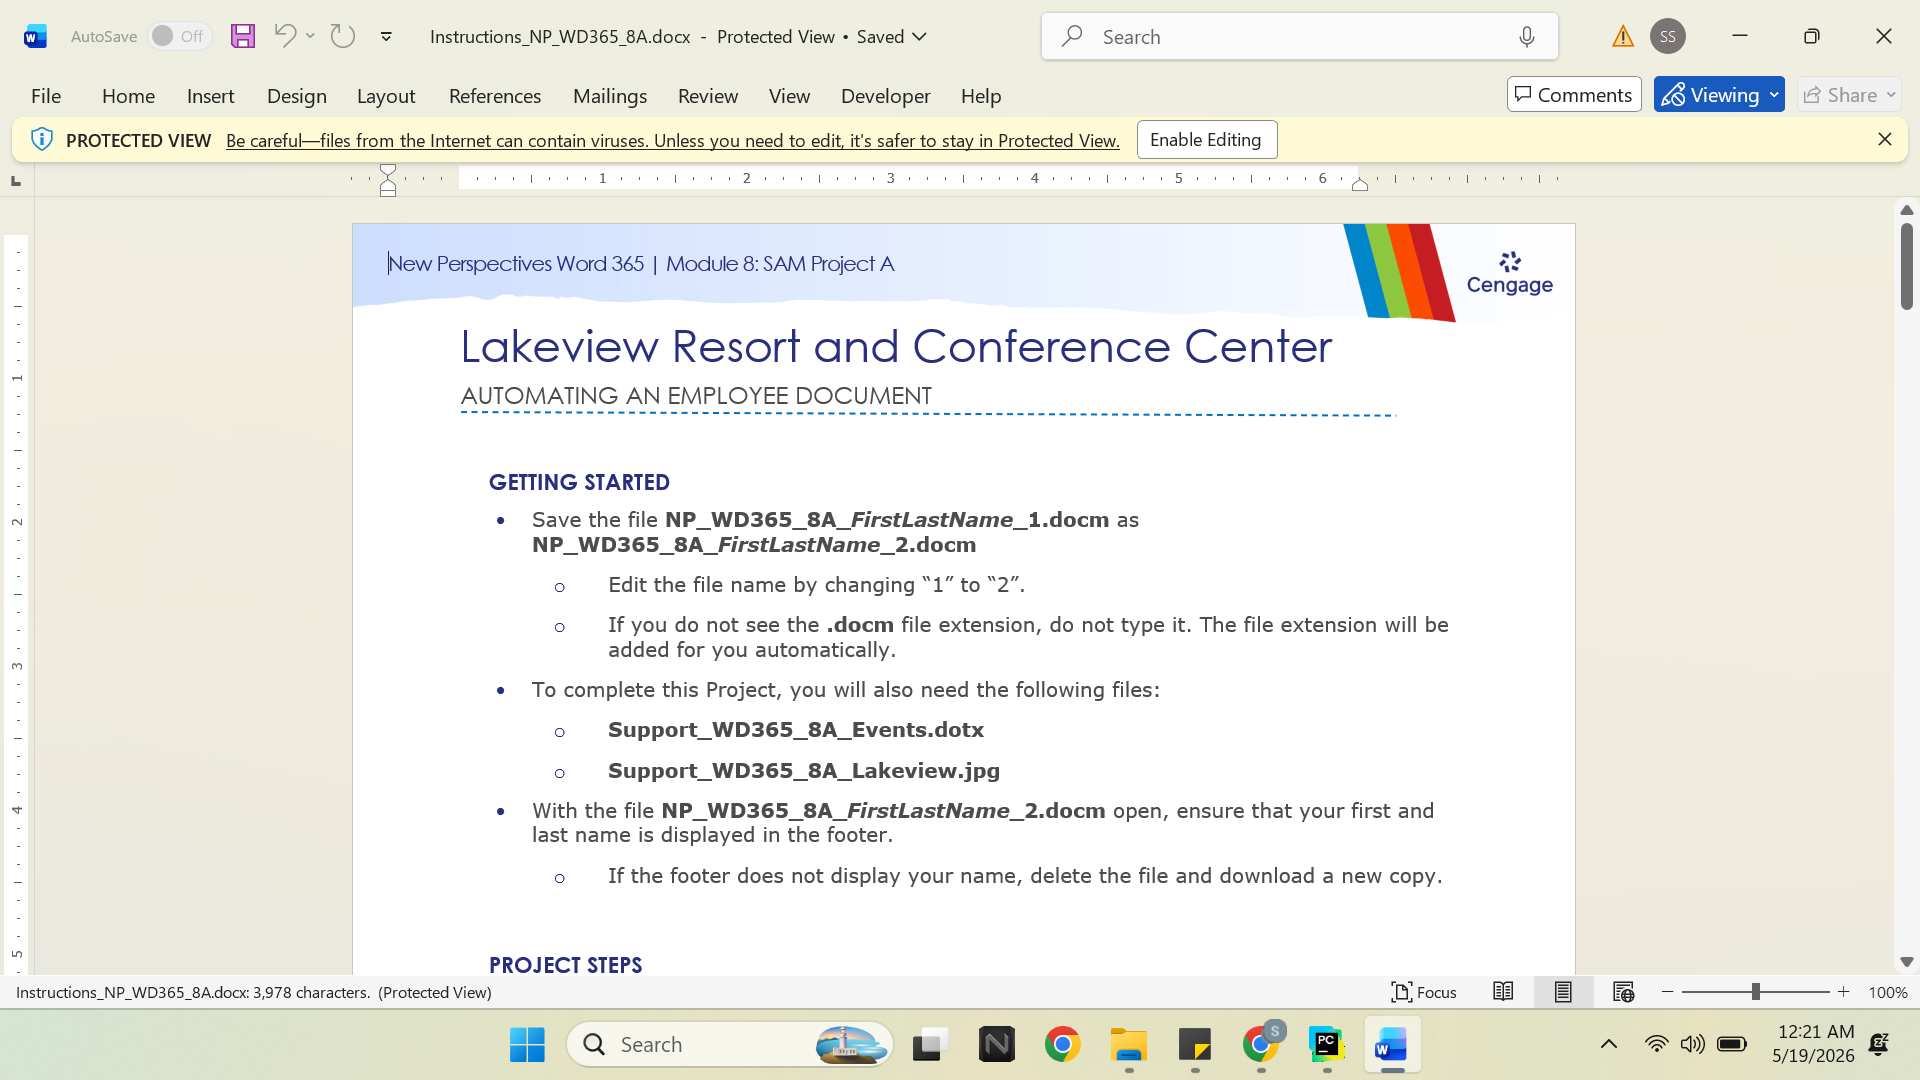The width and height of the screenshot is (1920, 1080).
Task: Click the 3,978 characters count in status bar
Action: 311,992
